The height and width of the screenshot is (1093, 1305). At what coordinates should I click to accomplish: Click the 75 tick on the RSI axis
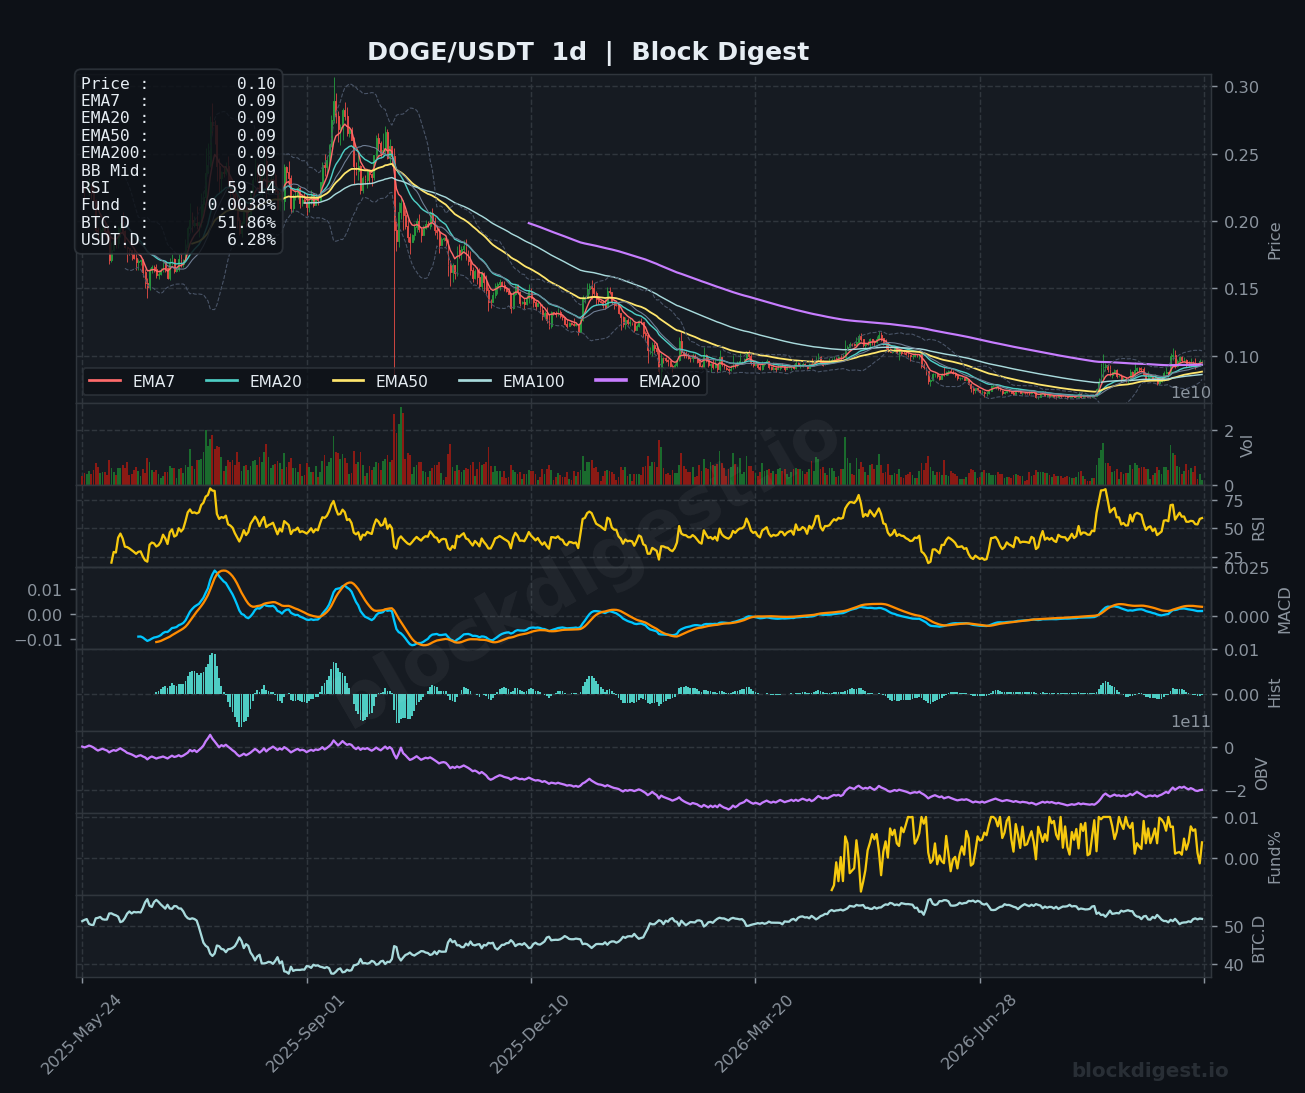pos(1233,501)
